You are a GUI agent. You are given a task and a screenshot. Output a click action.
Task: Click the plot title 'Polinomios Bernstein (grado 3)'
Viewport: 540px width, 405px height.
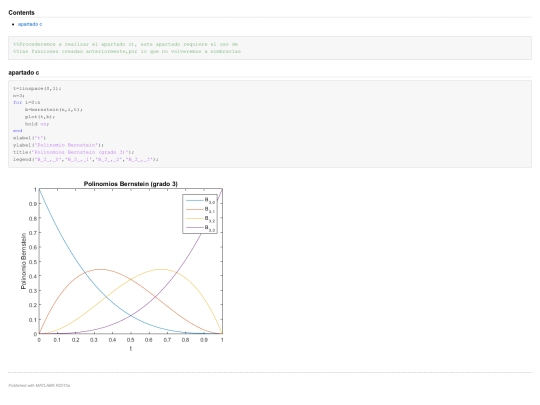[131, 184]
